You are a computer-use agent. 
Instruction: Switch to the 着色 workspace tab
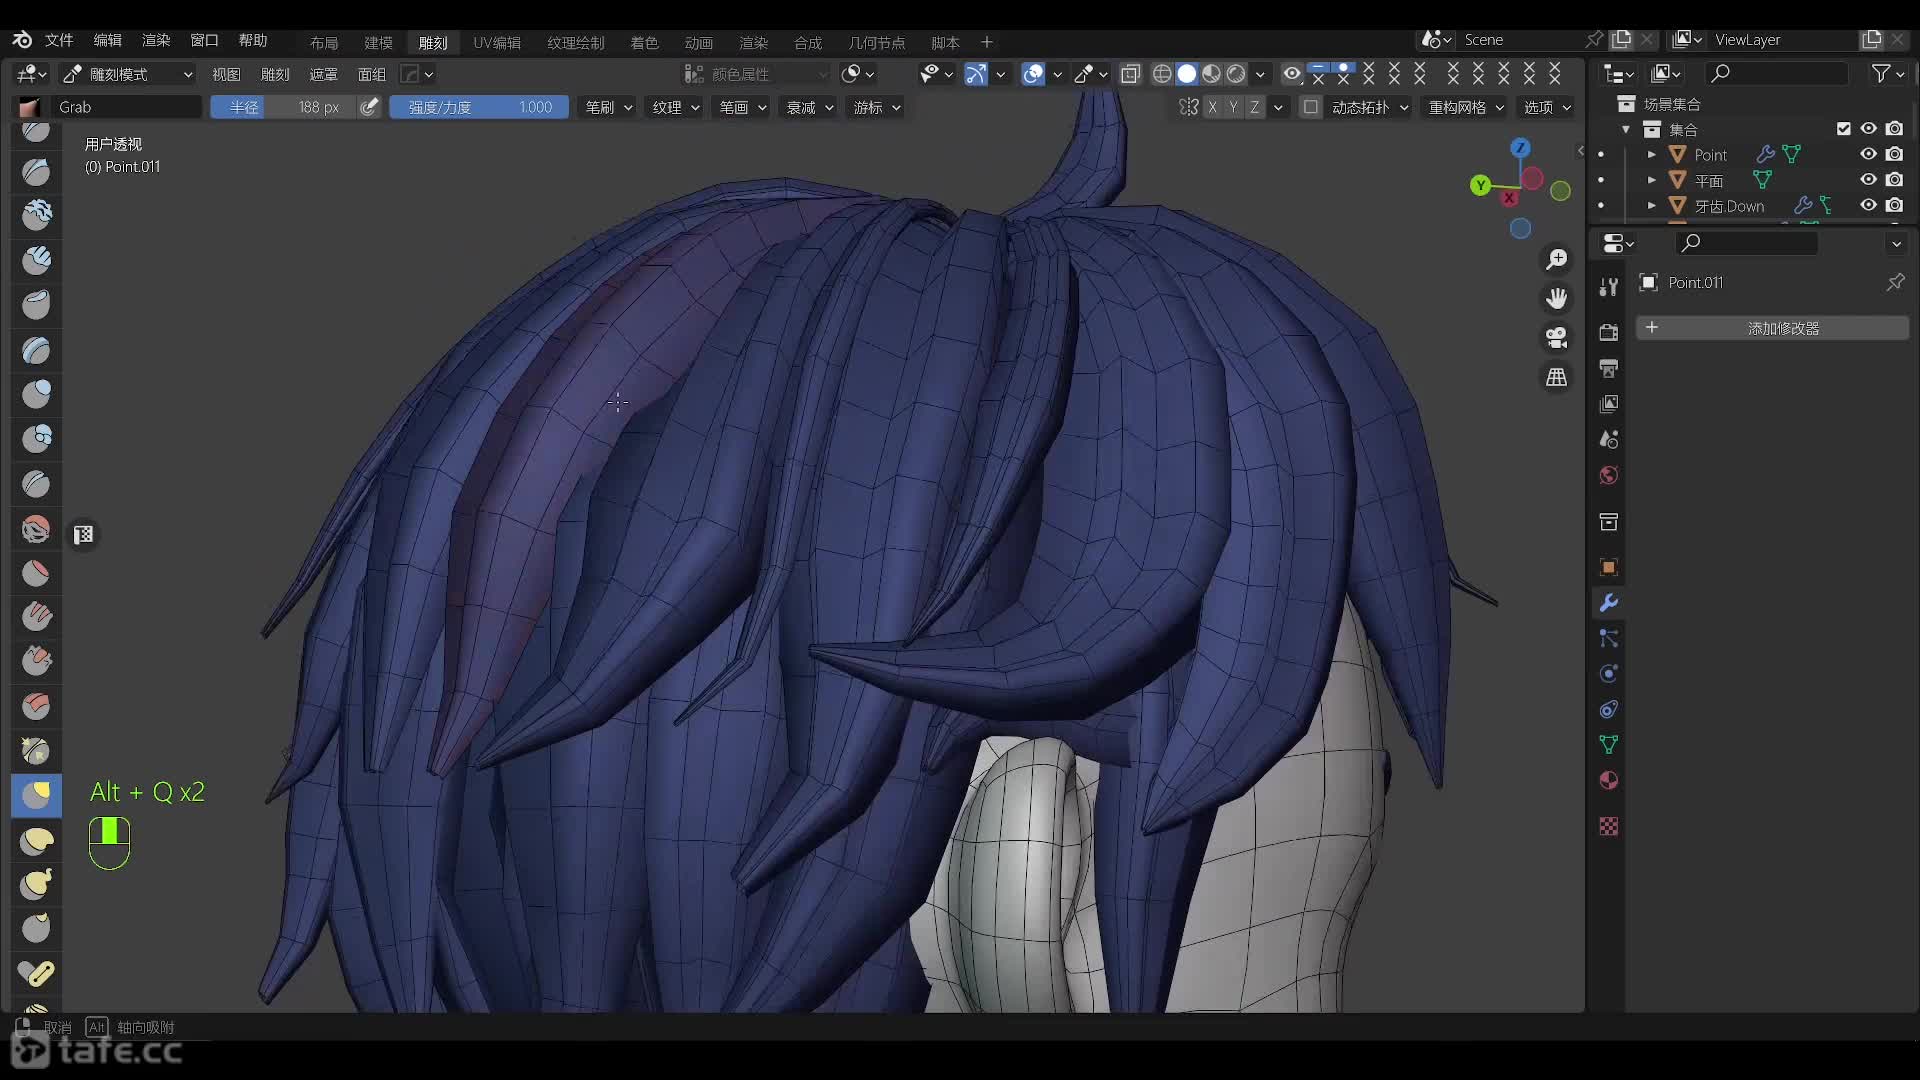(x=644, y=42)
